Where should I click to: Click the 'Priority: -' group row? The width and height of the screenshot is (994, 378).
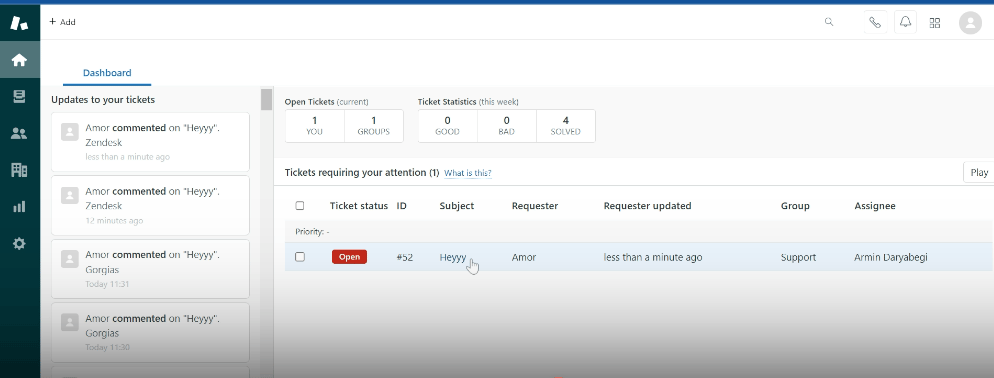[639, 231]
